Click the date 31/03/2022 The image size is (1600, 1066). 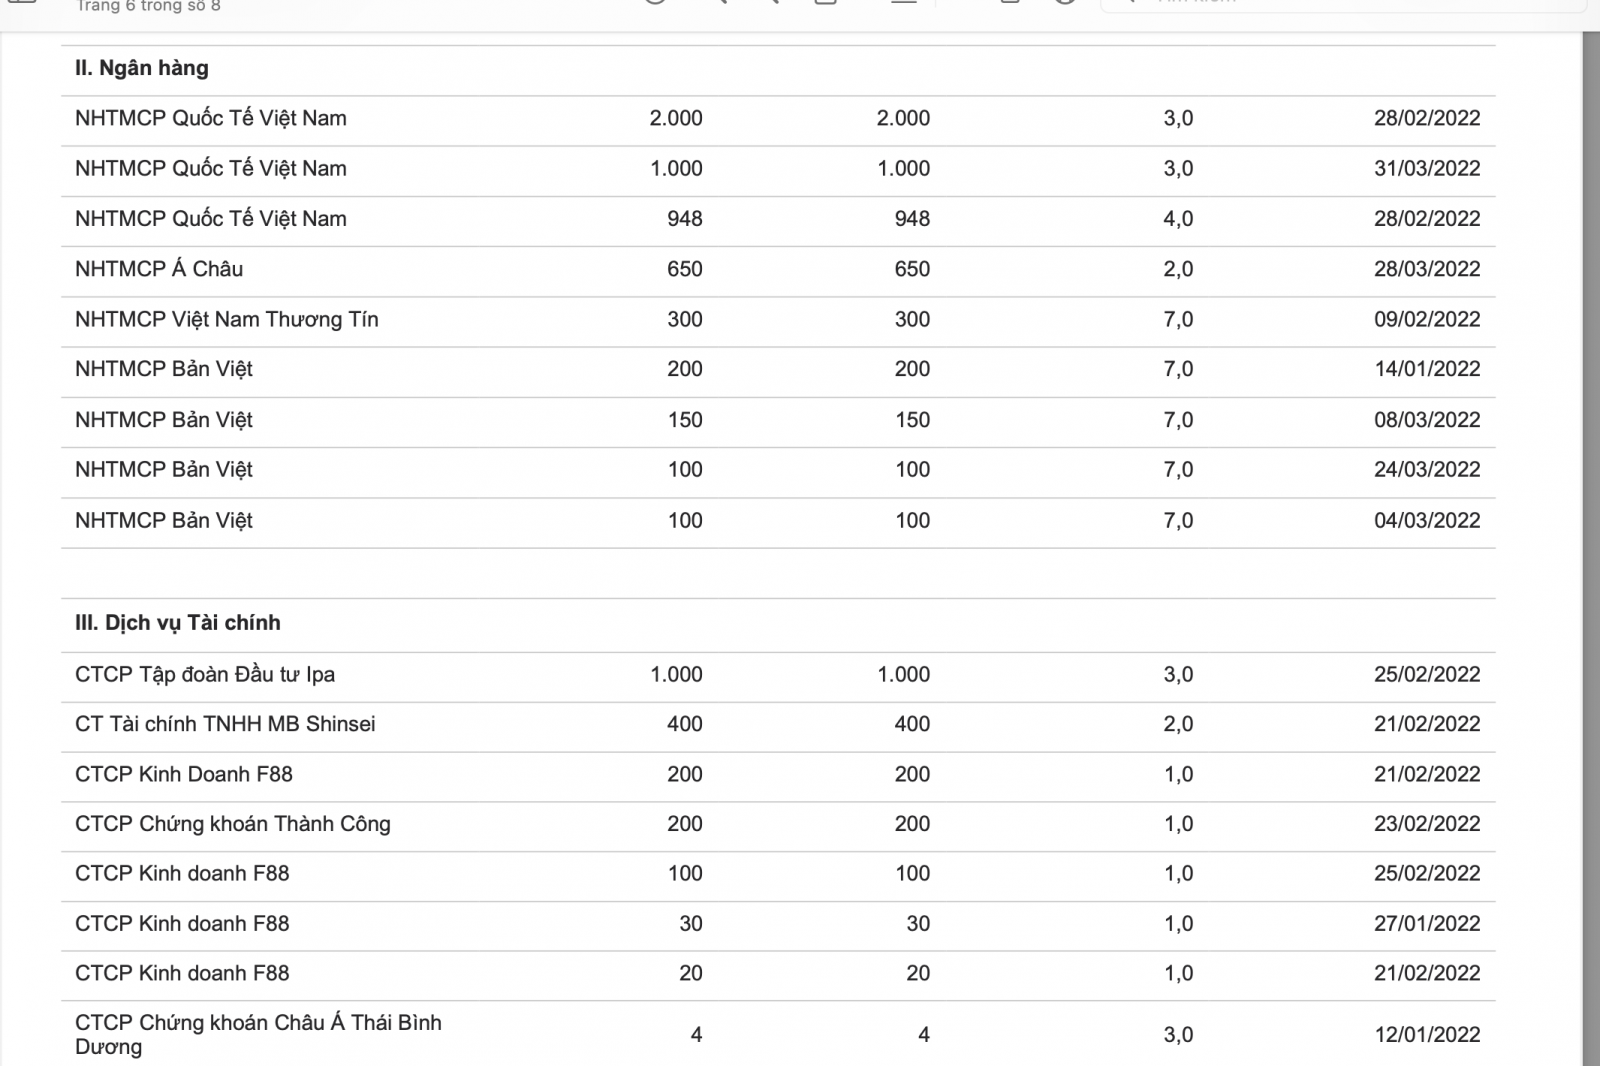click(x=1427, y=169)
